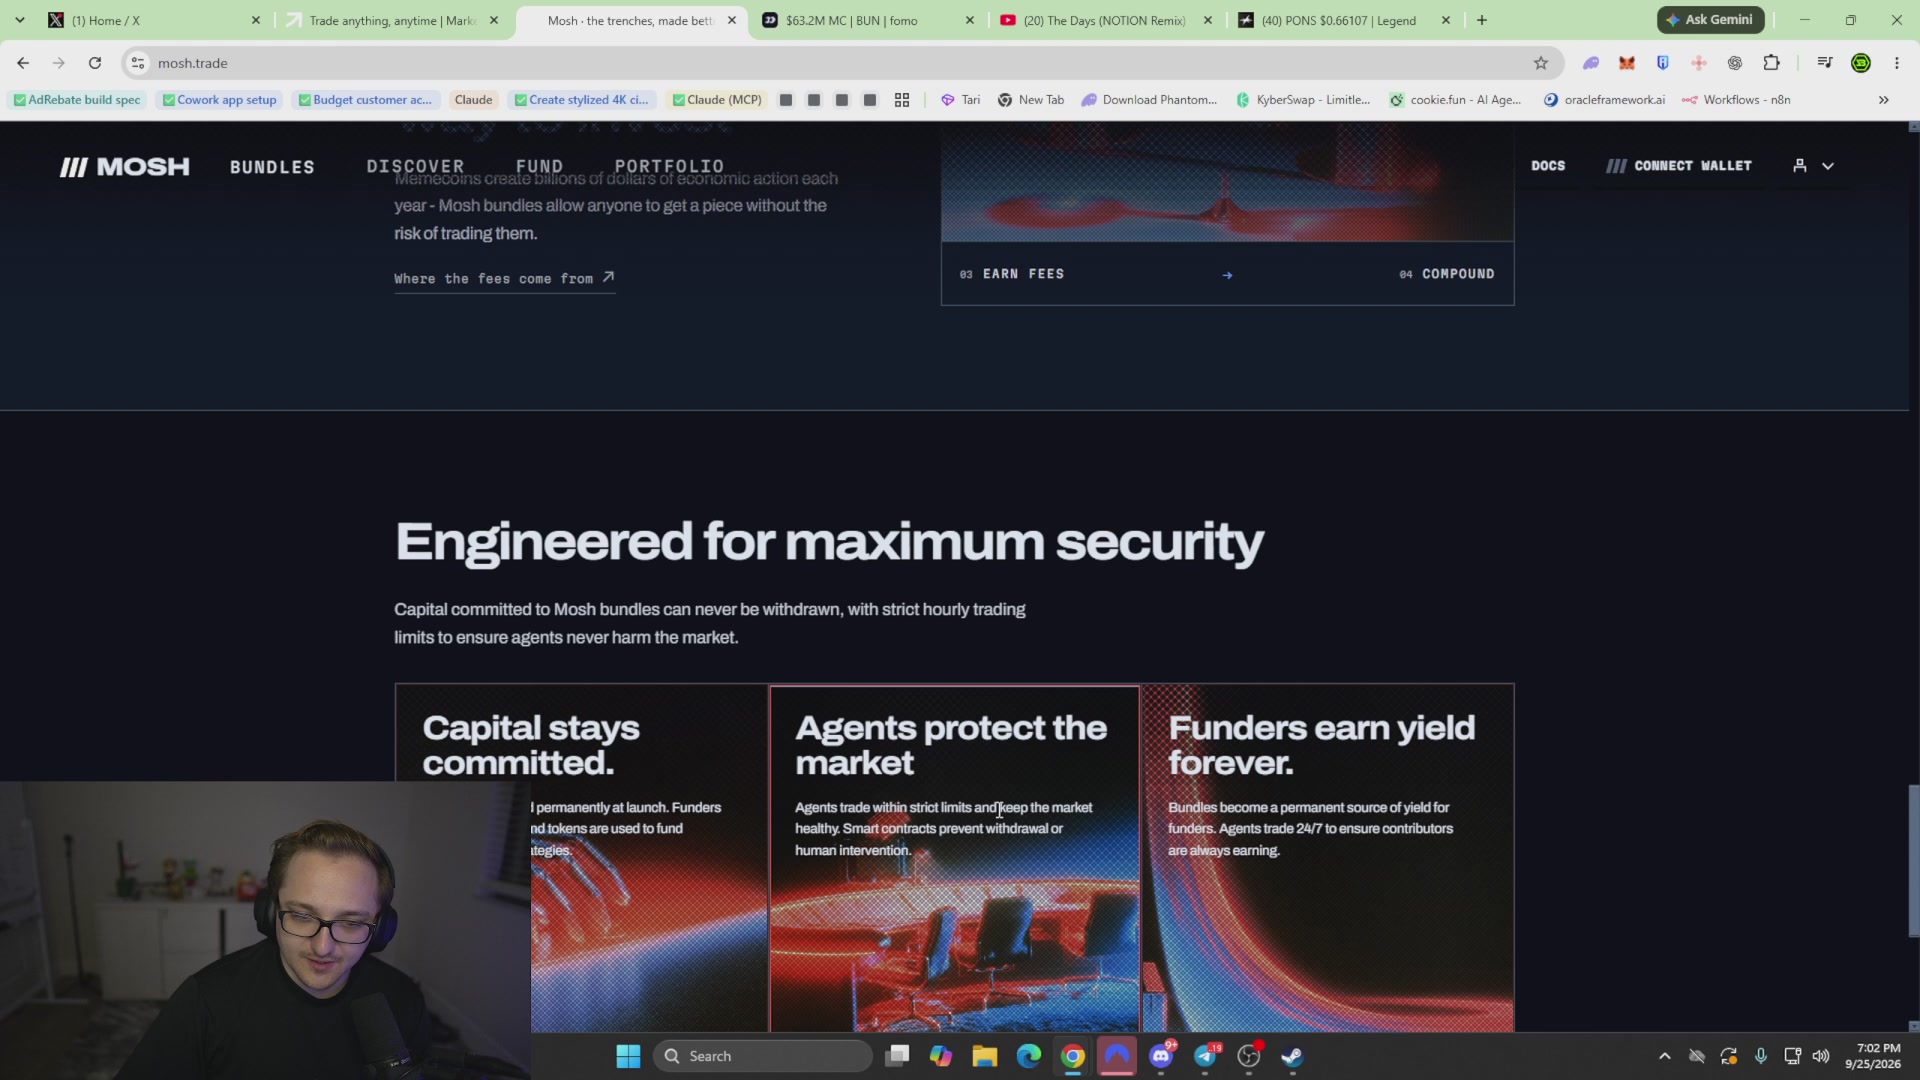This screenshot has height=1080, width=1920.
Task: Open Steam from the taskbar
Action: tap(1293, 1056)
